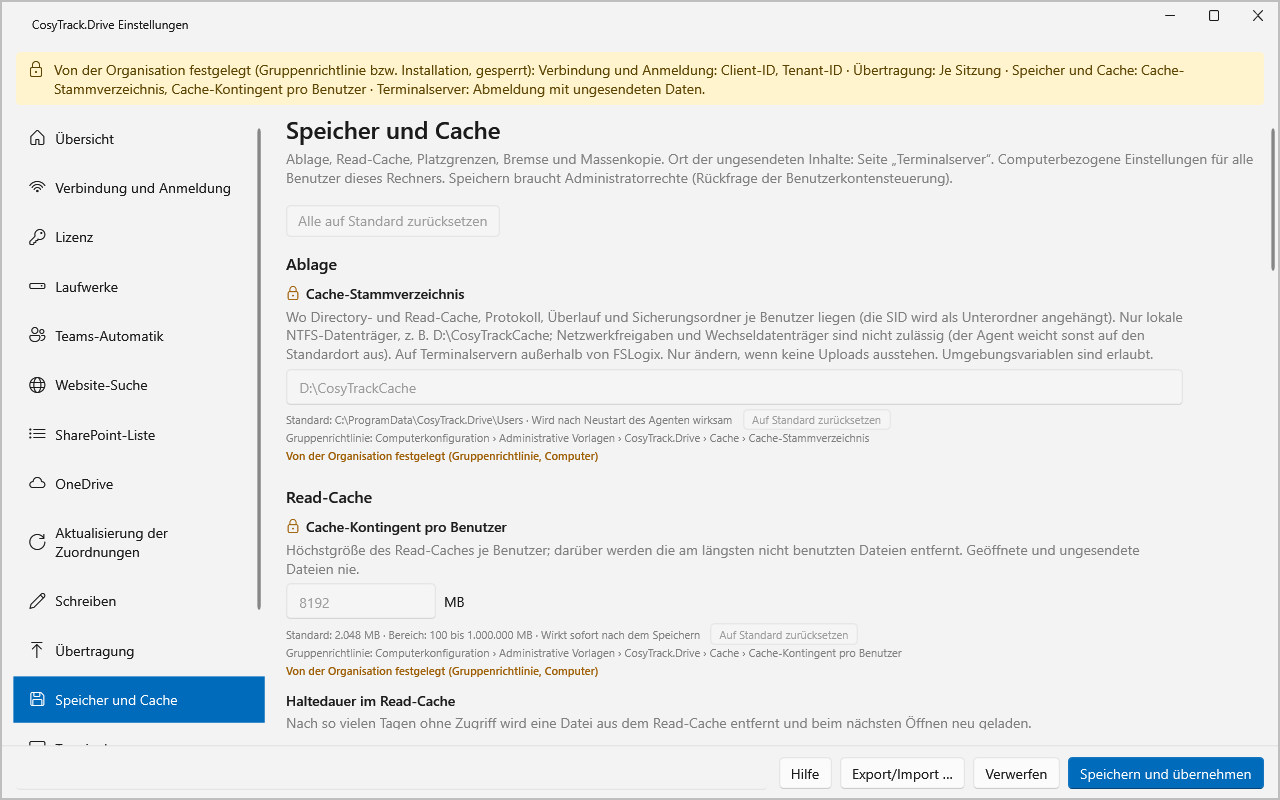Click the lock icon beside Cache-Kontingent pro Benutzer
Image resolution: width=1280 pixels, height=800 pixels.
click(x=293, y=527)
